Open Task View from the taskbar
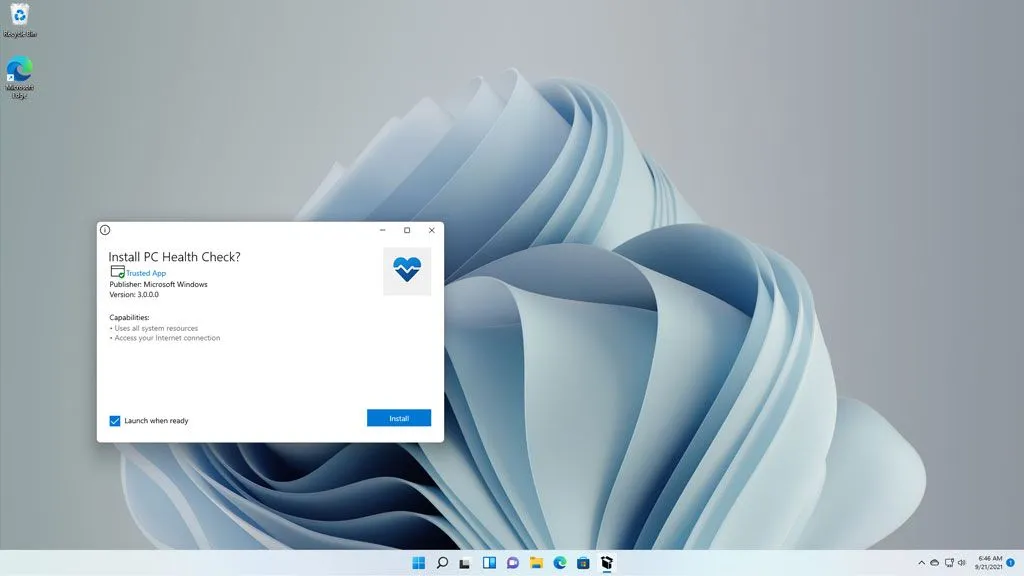This screenshot has width=1024, height=576. pos(465,563)
